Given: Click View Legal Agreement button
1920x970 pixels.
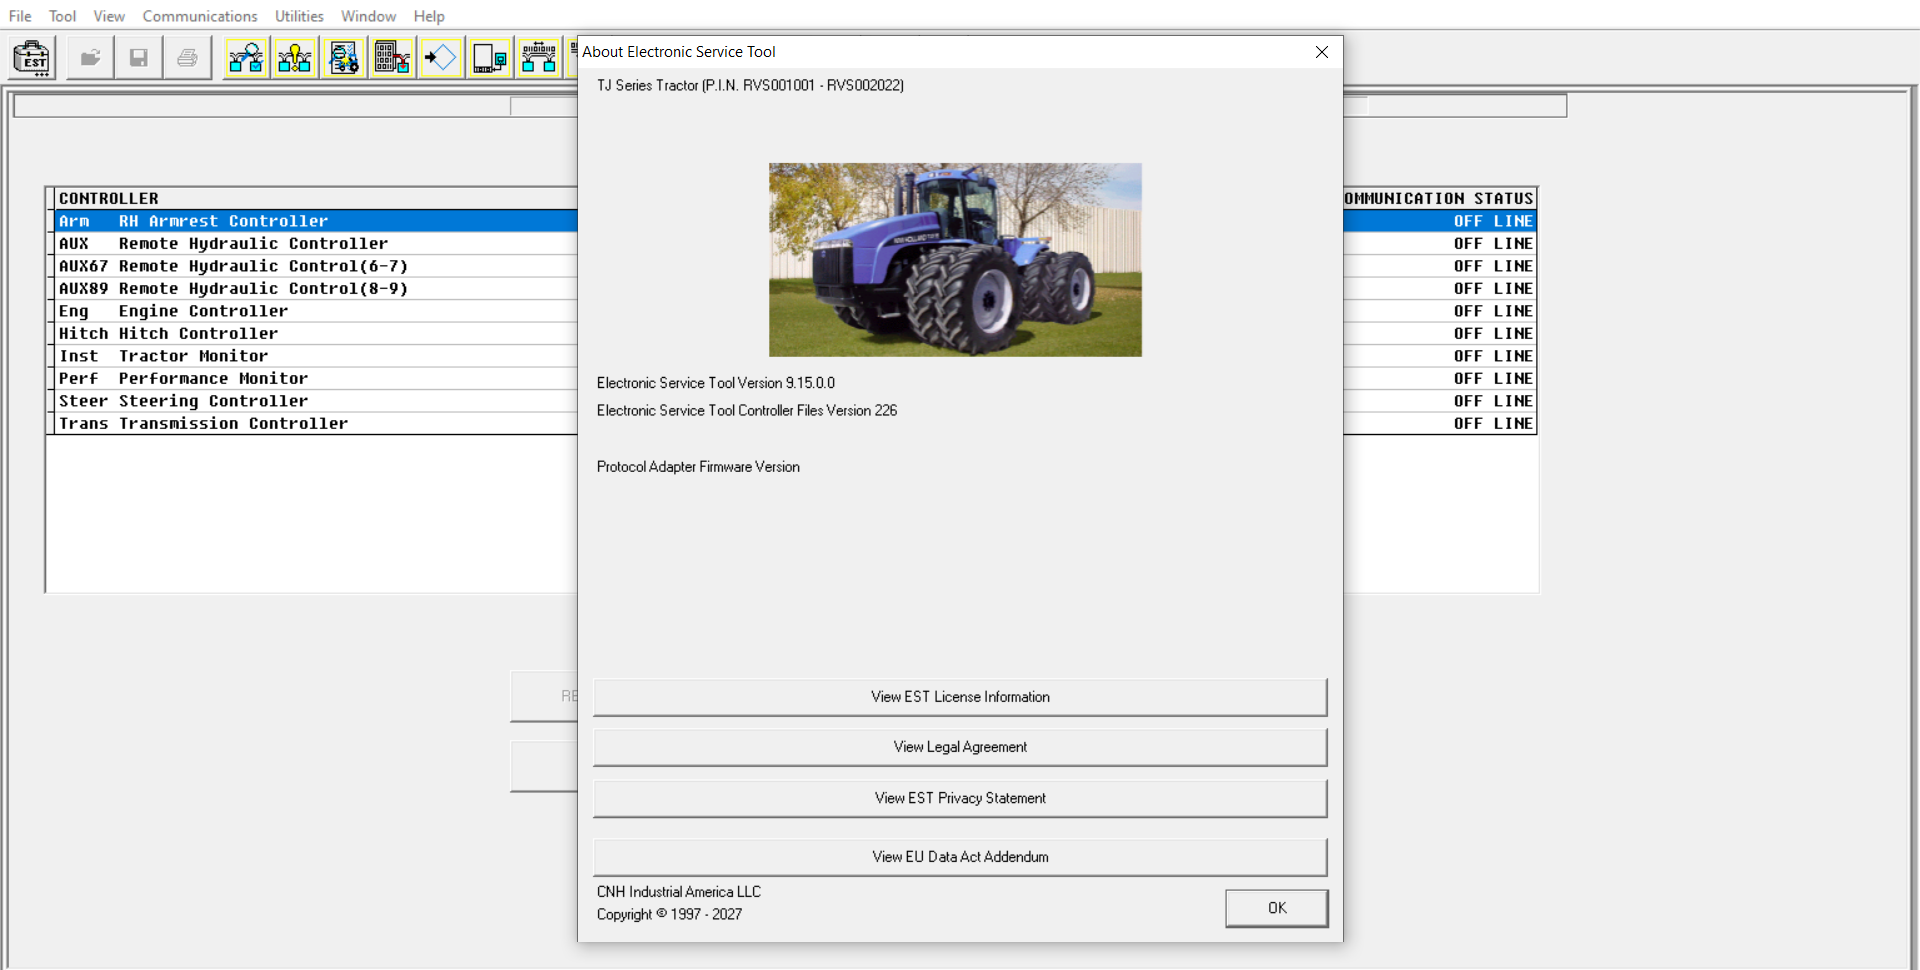Looking at the screenshot, I should pos(960,747).
